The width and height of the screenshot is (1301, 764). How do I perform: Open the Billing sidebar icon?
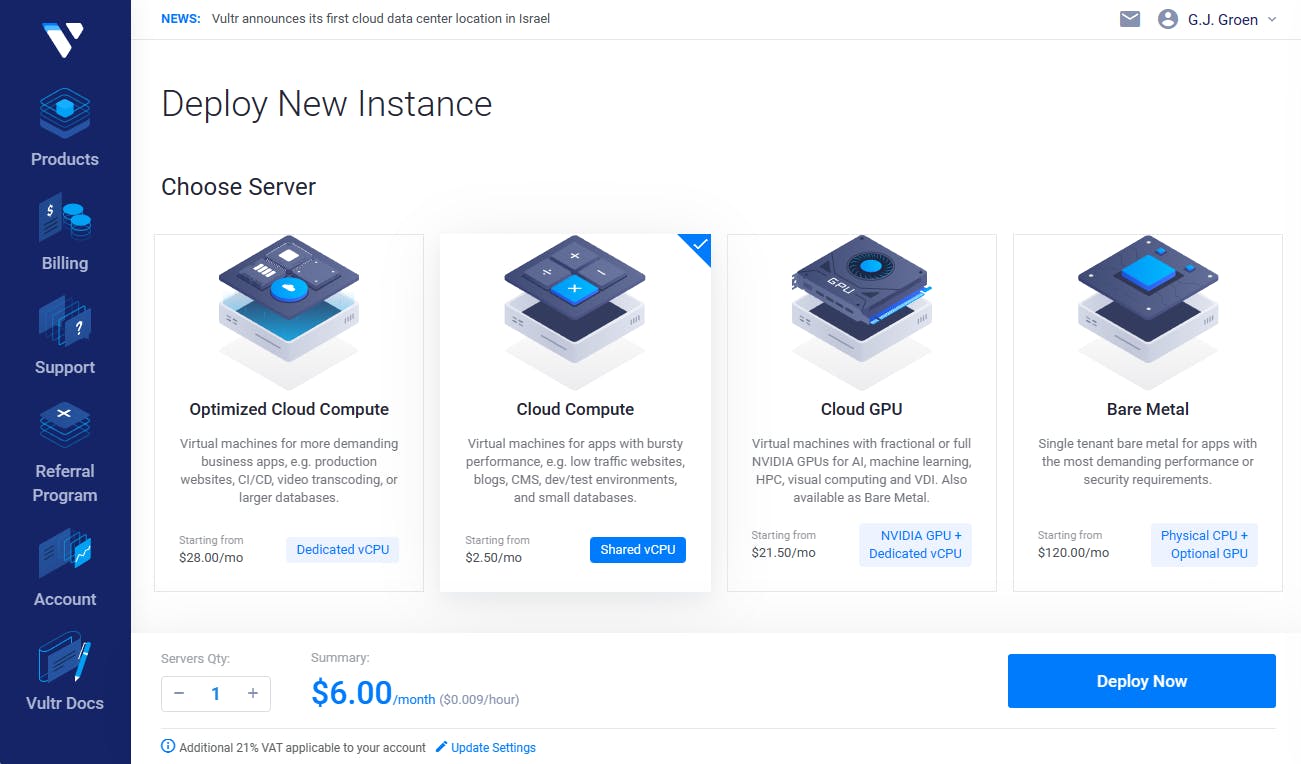(65, 218)
